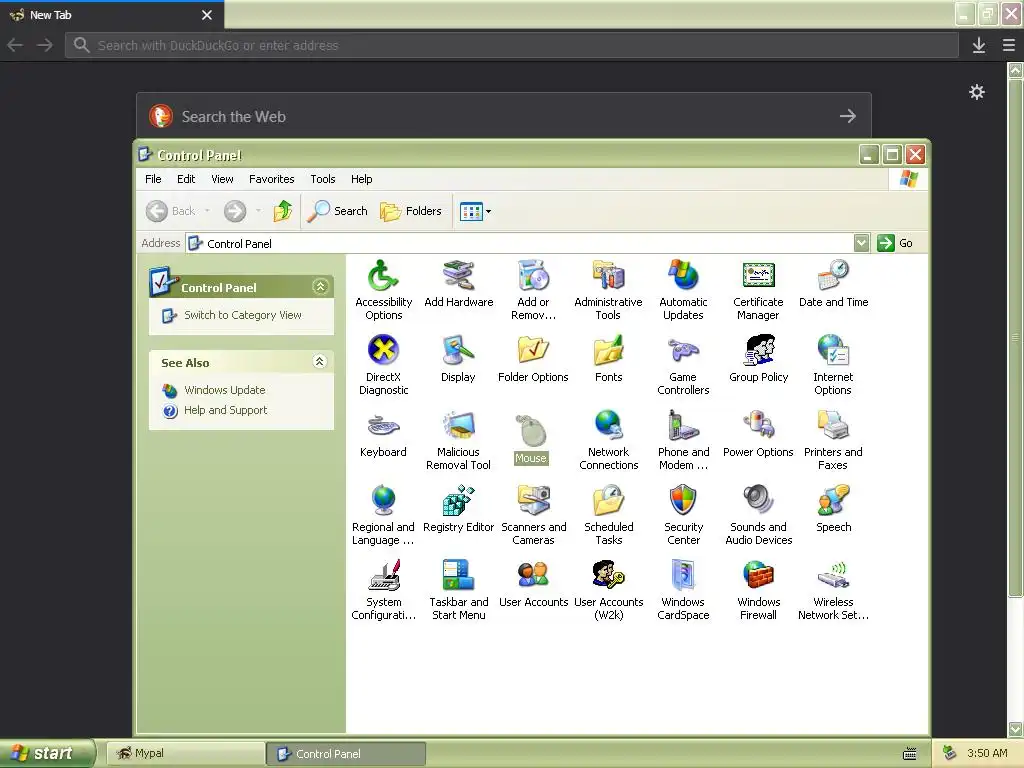
Task: Open Taskbar and Start Menu settings
Action: pos(458,590)
